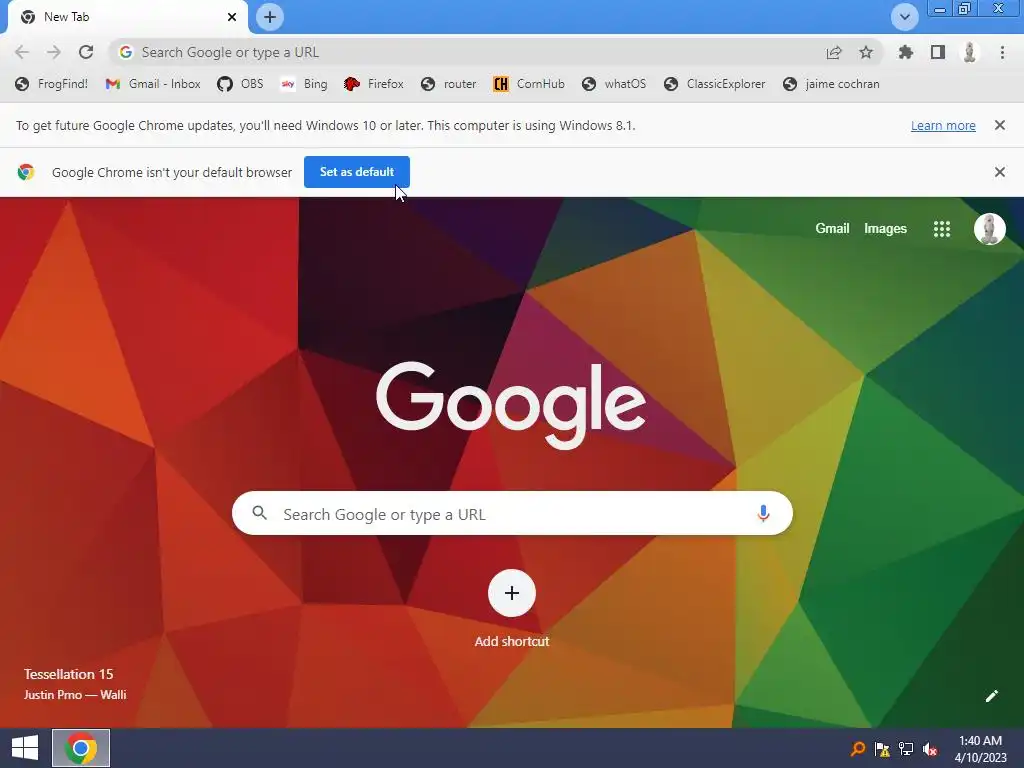
Task: Close the New Tab tab
Action: [232, 17]
